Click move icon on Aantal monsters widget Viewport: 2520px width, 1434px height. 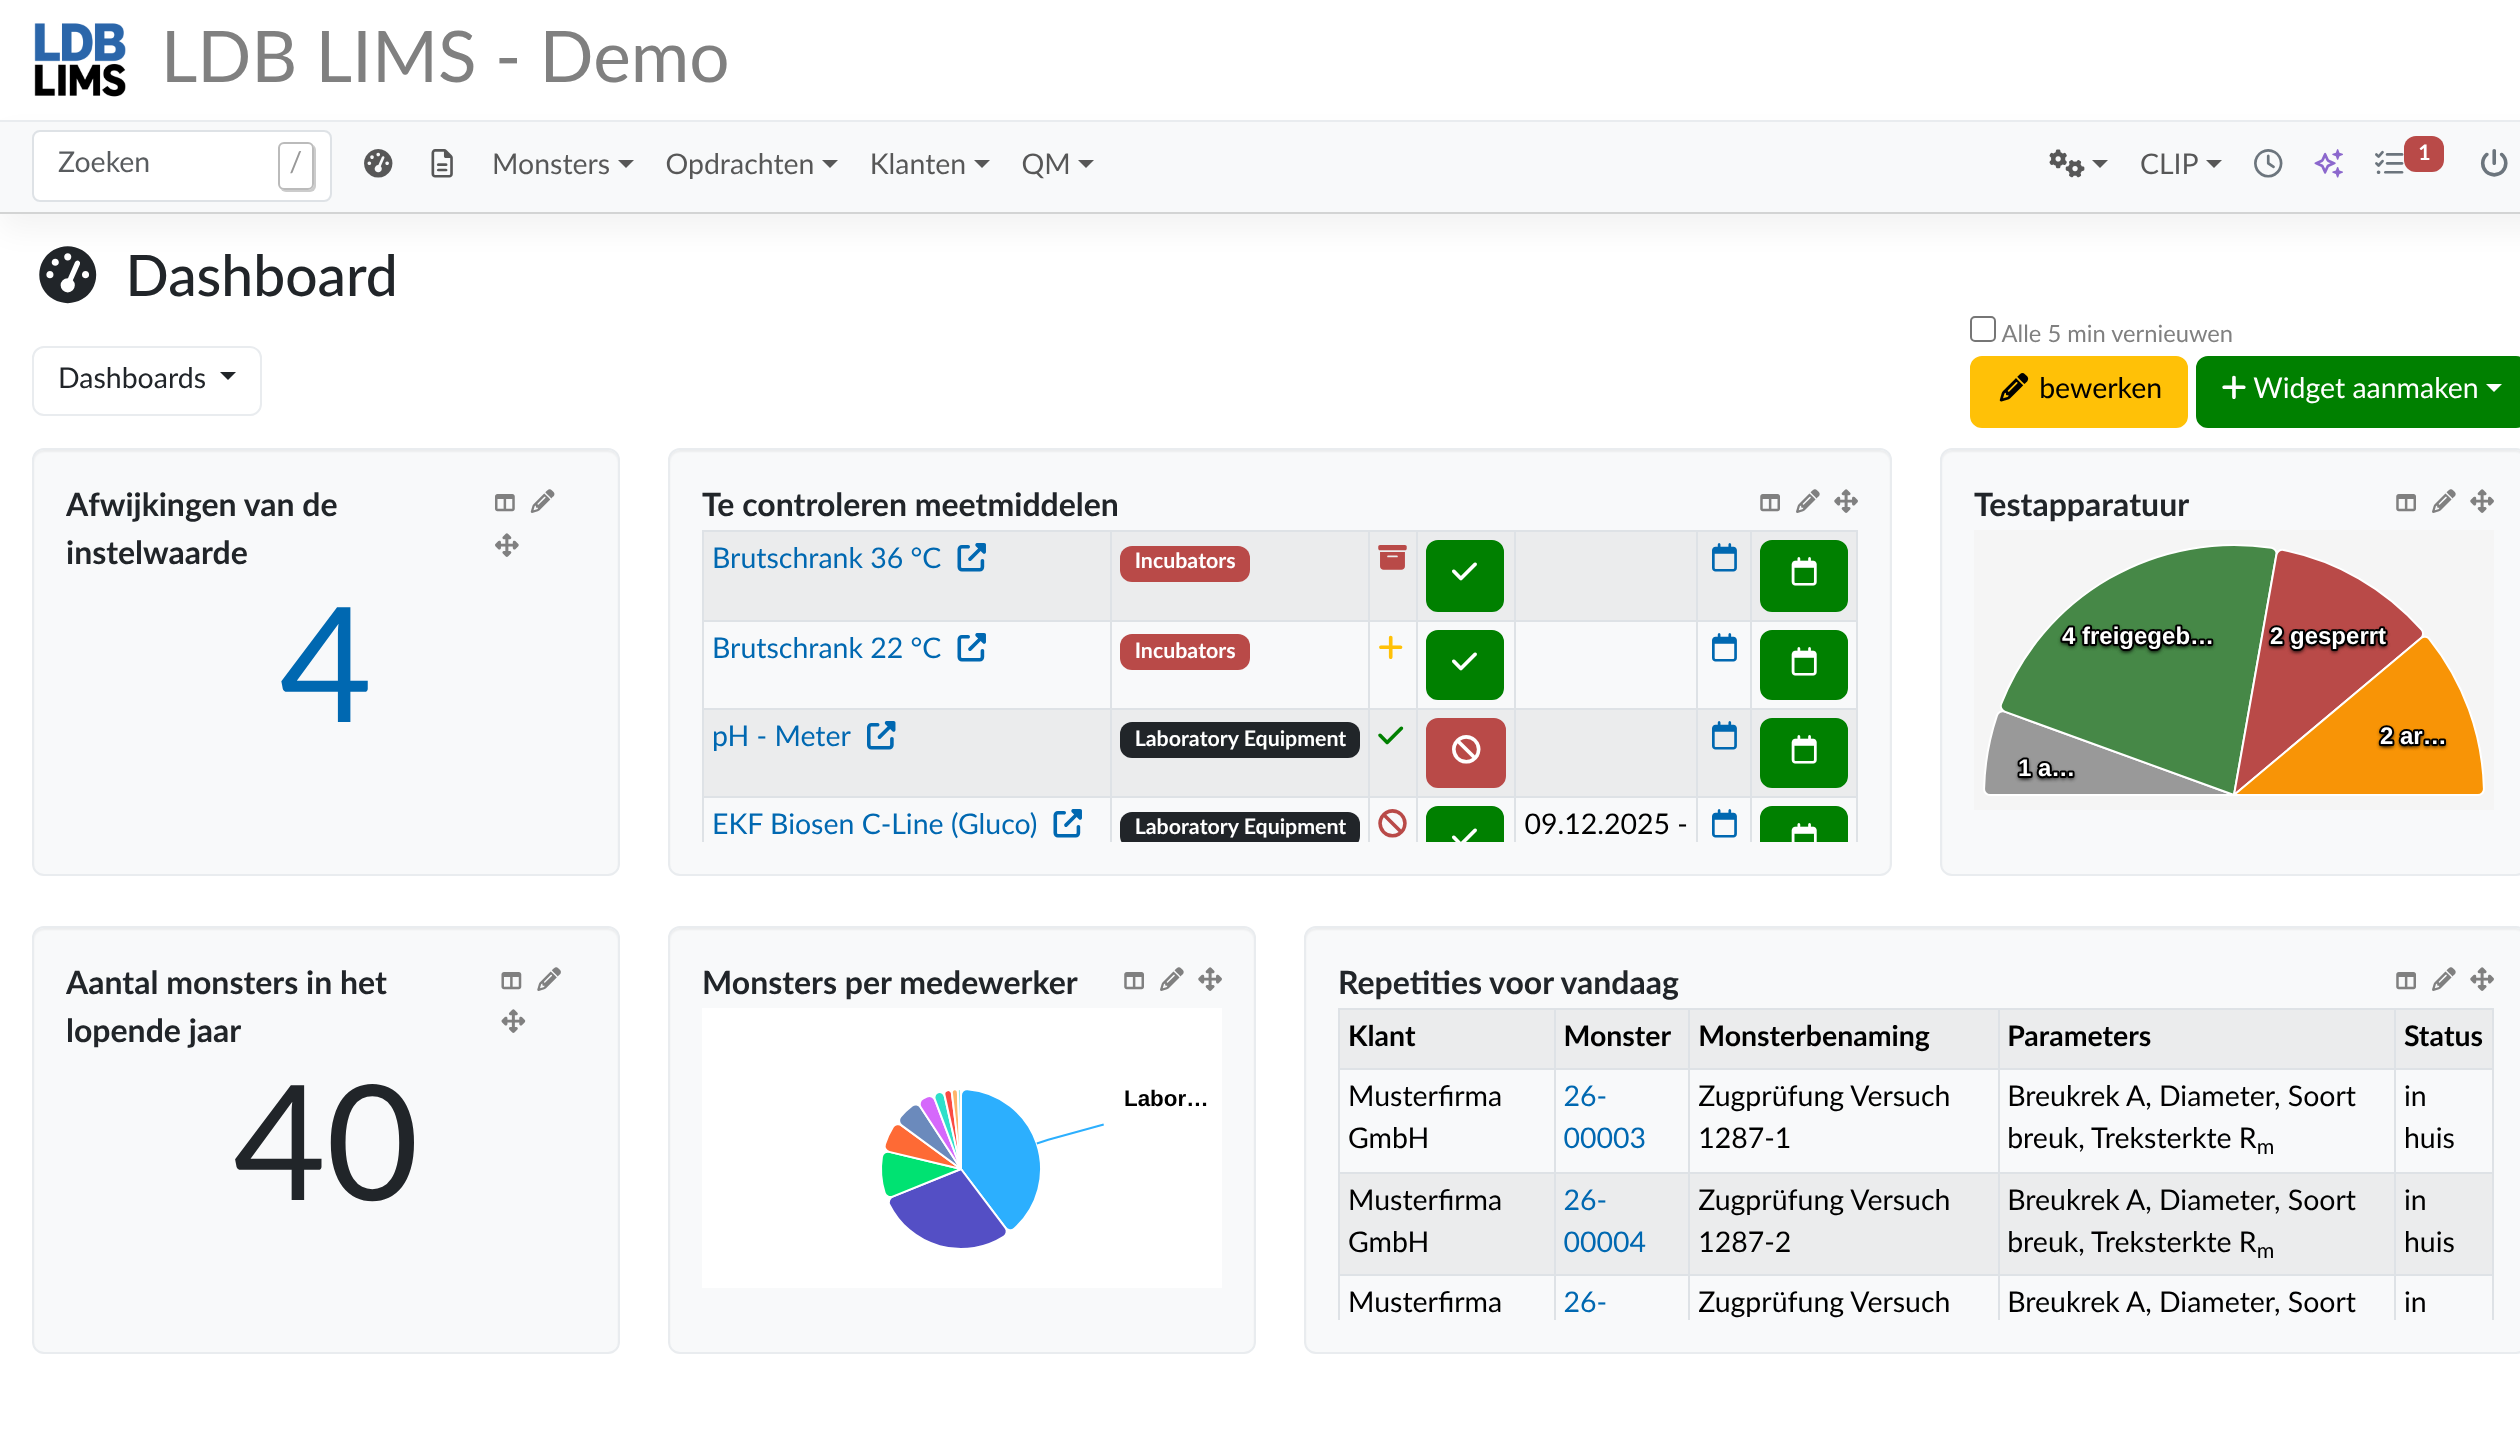(x=513, y=1021)
